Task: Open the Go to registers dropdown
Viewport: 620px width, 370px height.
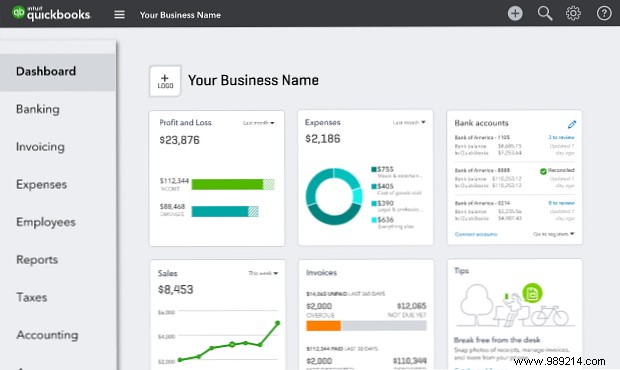Action: click(554, 234)
